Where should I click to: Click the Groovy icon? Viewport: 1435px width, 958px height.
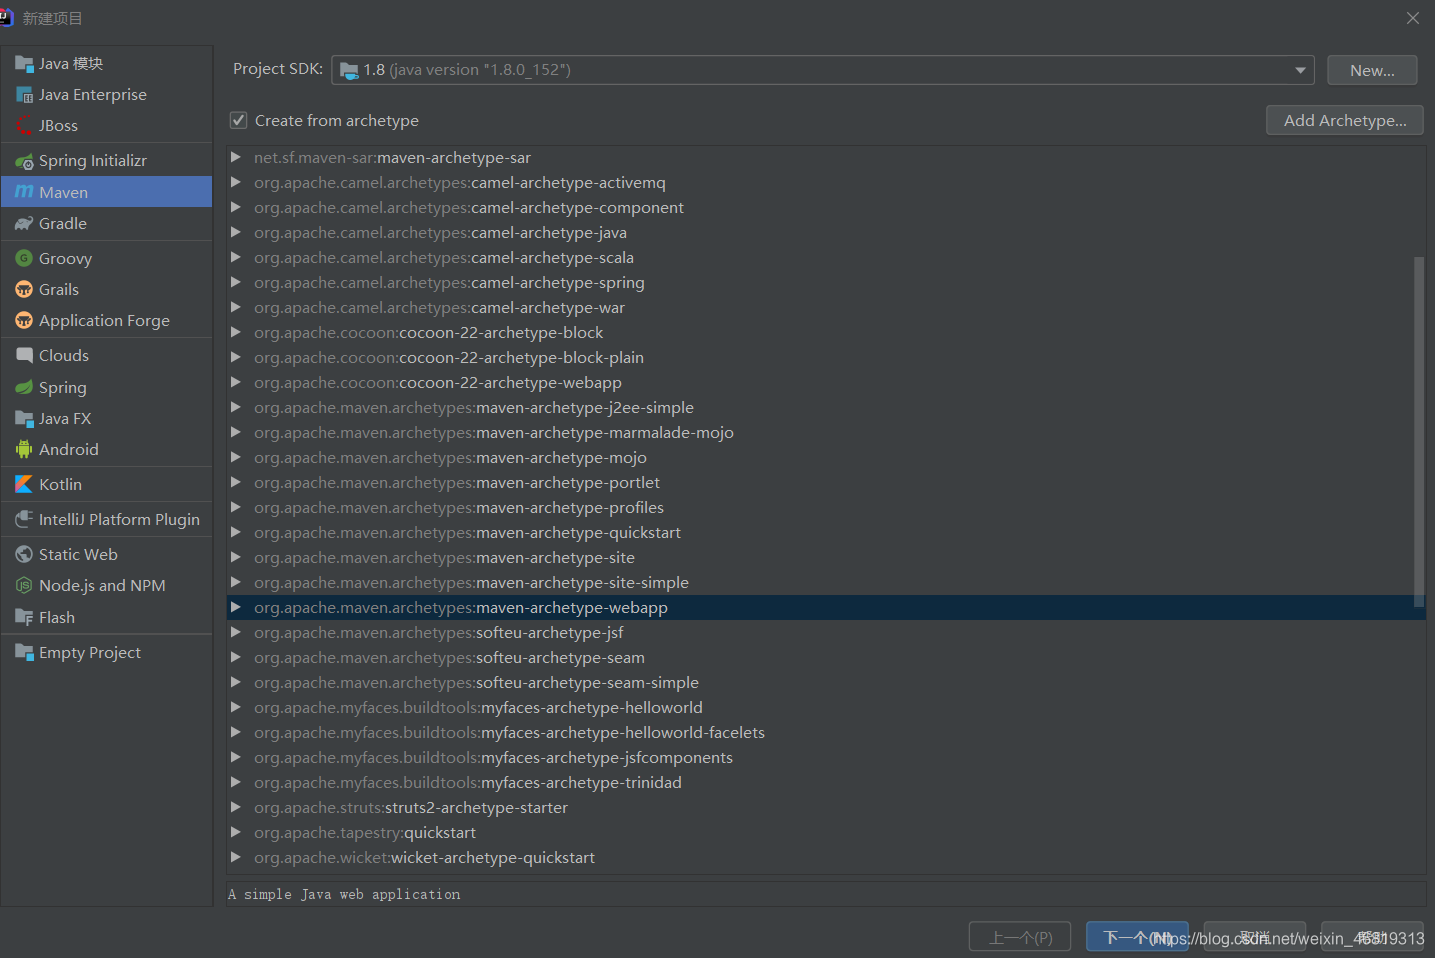tap(24, 259)
